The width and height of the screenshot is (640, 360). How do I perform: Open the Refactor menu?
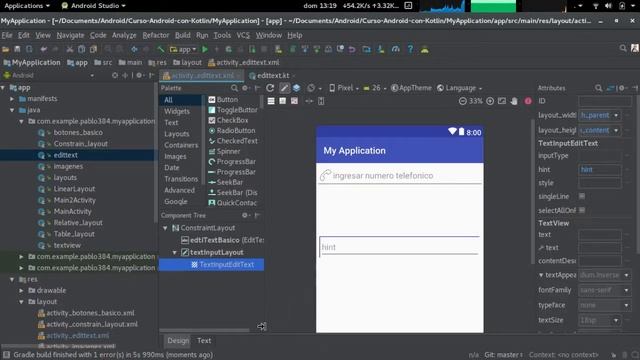(x=156, y=36)
